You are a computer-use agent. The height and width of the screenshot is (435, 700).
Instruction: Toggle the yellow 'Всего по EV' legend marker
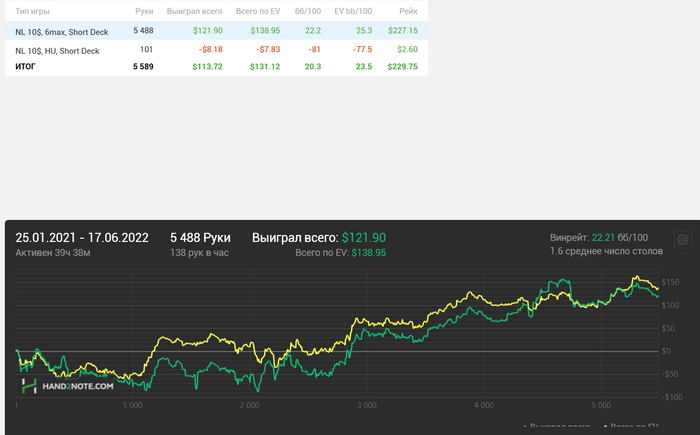point(605,427)
